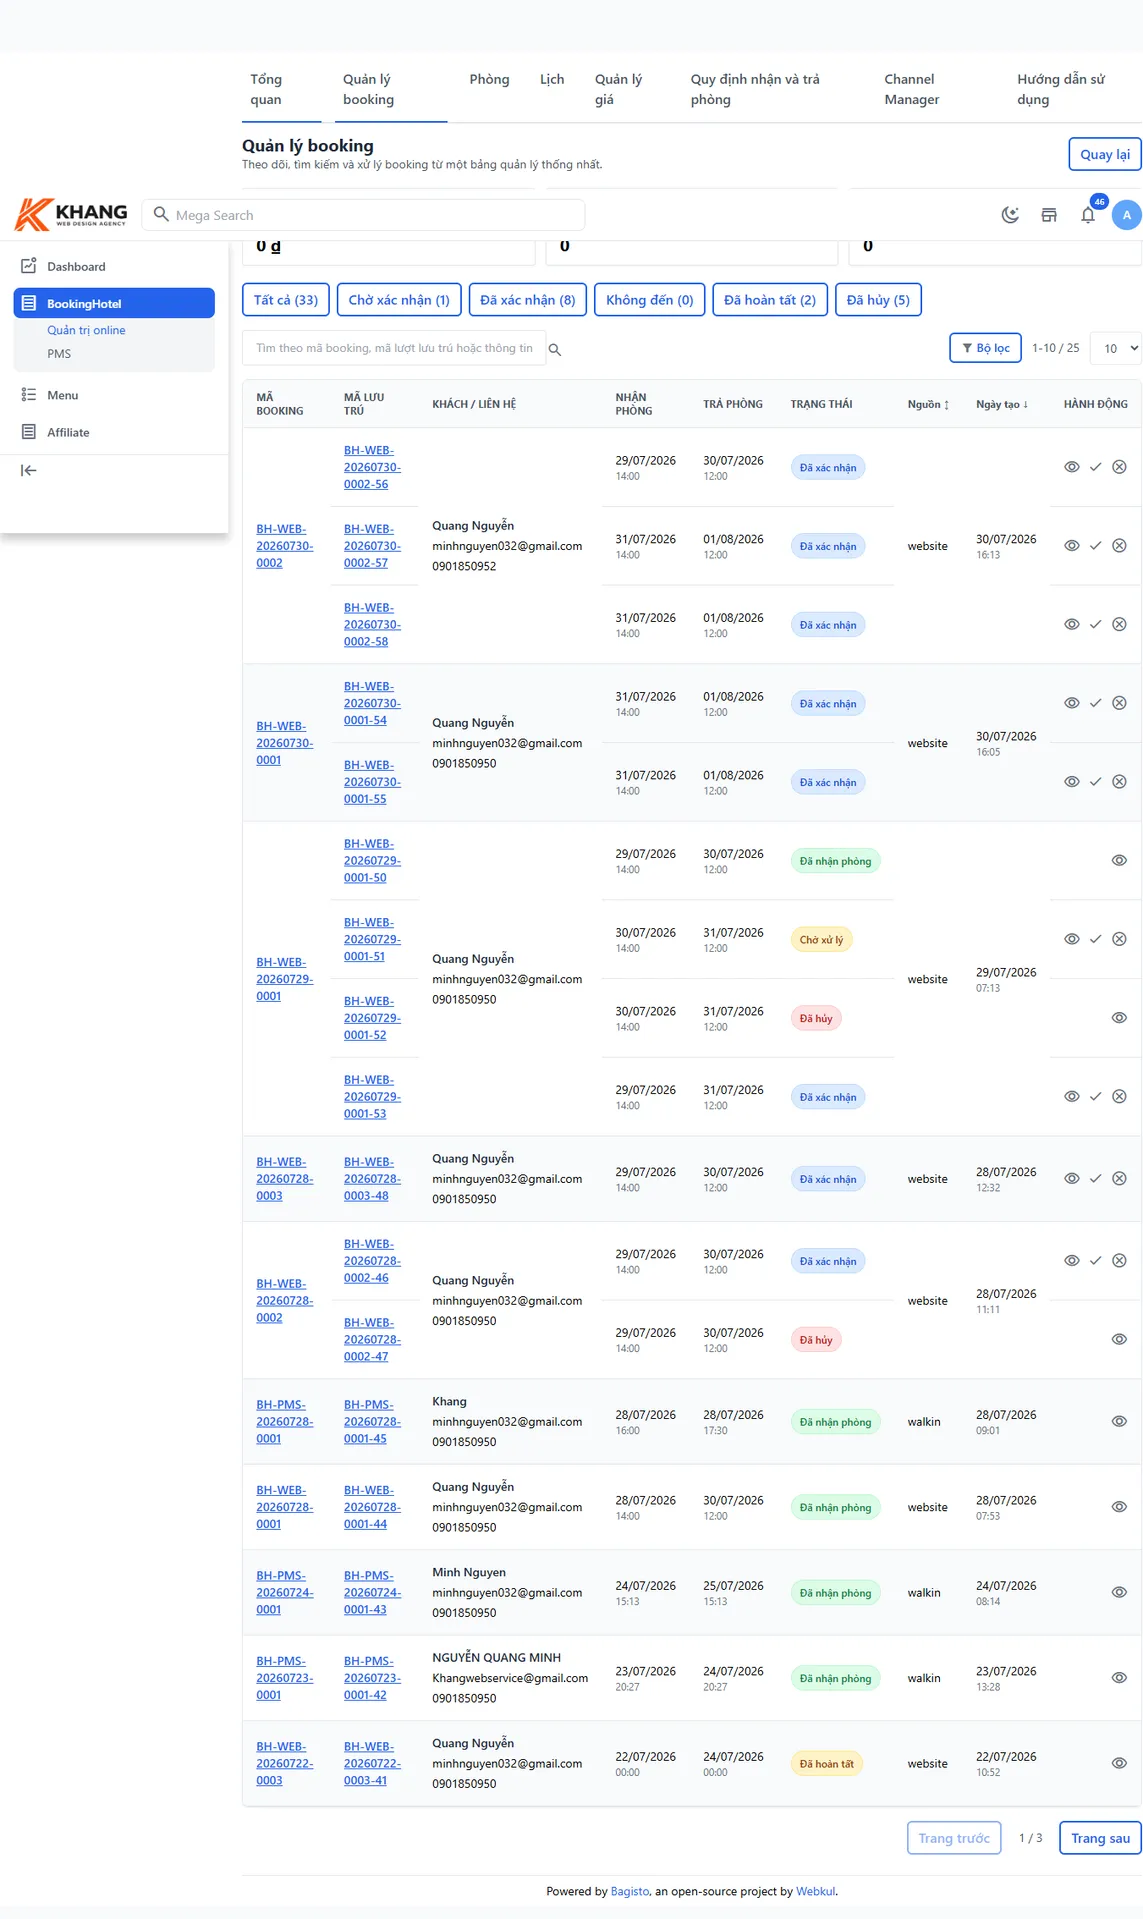1143x1919 pixels.
Task: Confirm stay BH-WEB-20260730-0002-57 check icon
Action: coord(1095,546)
